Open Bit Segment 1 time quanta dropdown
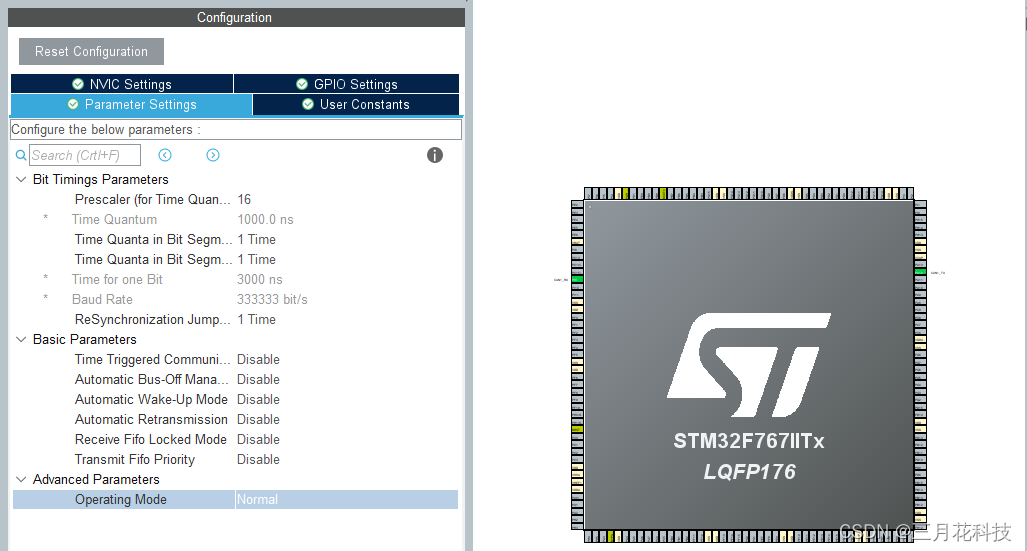The image size is (1027, 551). point(257,240)
